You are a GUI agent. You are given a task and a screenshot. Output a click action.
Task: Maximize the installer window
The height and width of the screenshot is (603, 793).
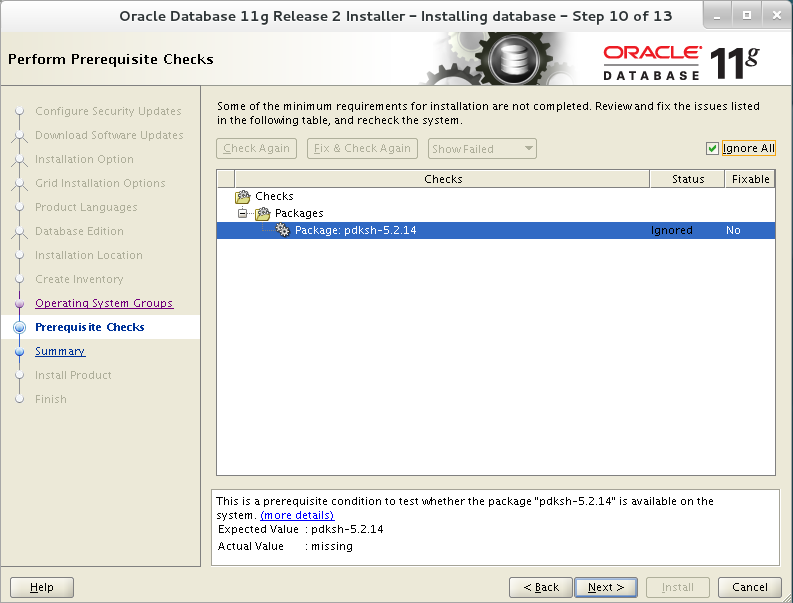coord(746,16)
